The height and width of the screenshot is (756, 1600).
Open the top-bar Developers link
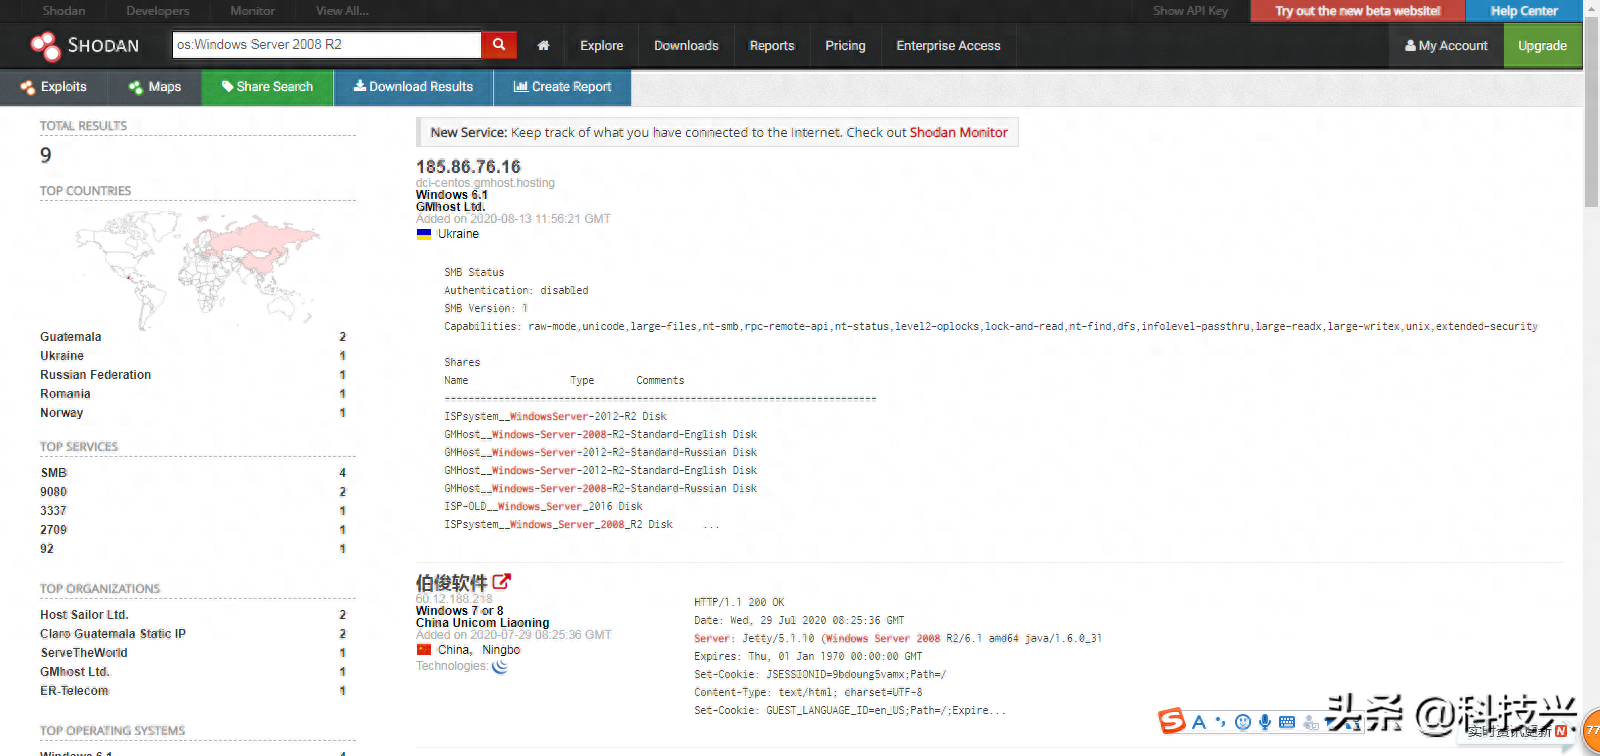(x=157, y=11)
